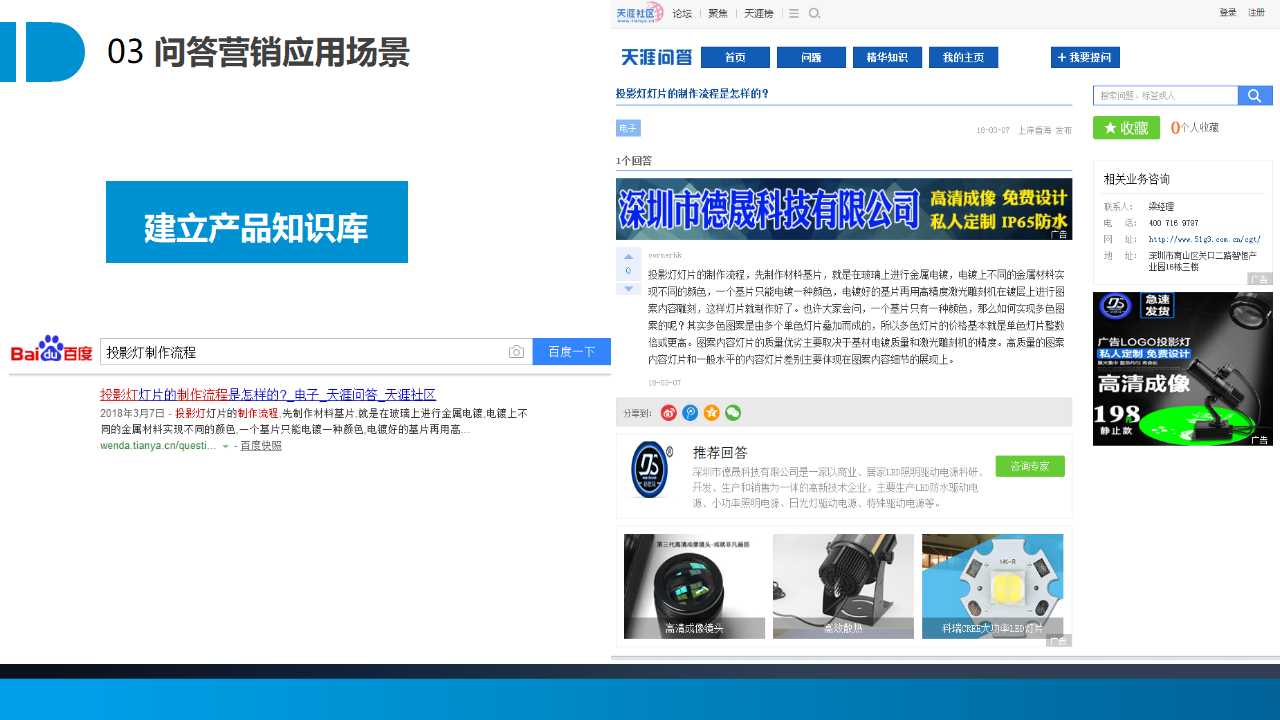Image resolution: width=1280 pixels, height=720 pixels.
Task: Click the Baidu camera image-search icon
Action: [516, 352]
